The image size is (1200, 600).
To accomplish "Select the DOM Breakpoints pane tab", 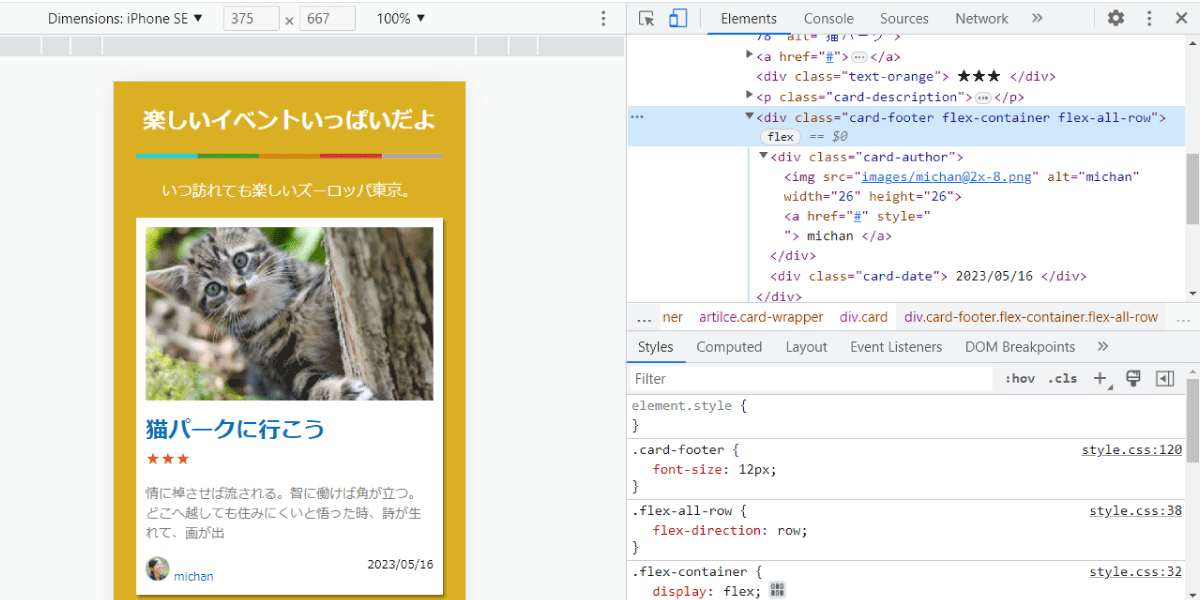I will pyautogui.click(x=1020, y=347).
